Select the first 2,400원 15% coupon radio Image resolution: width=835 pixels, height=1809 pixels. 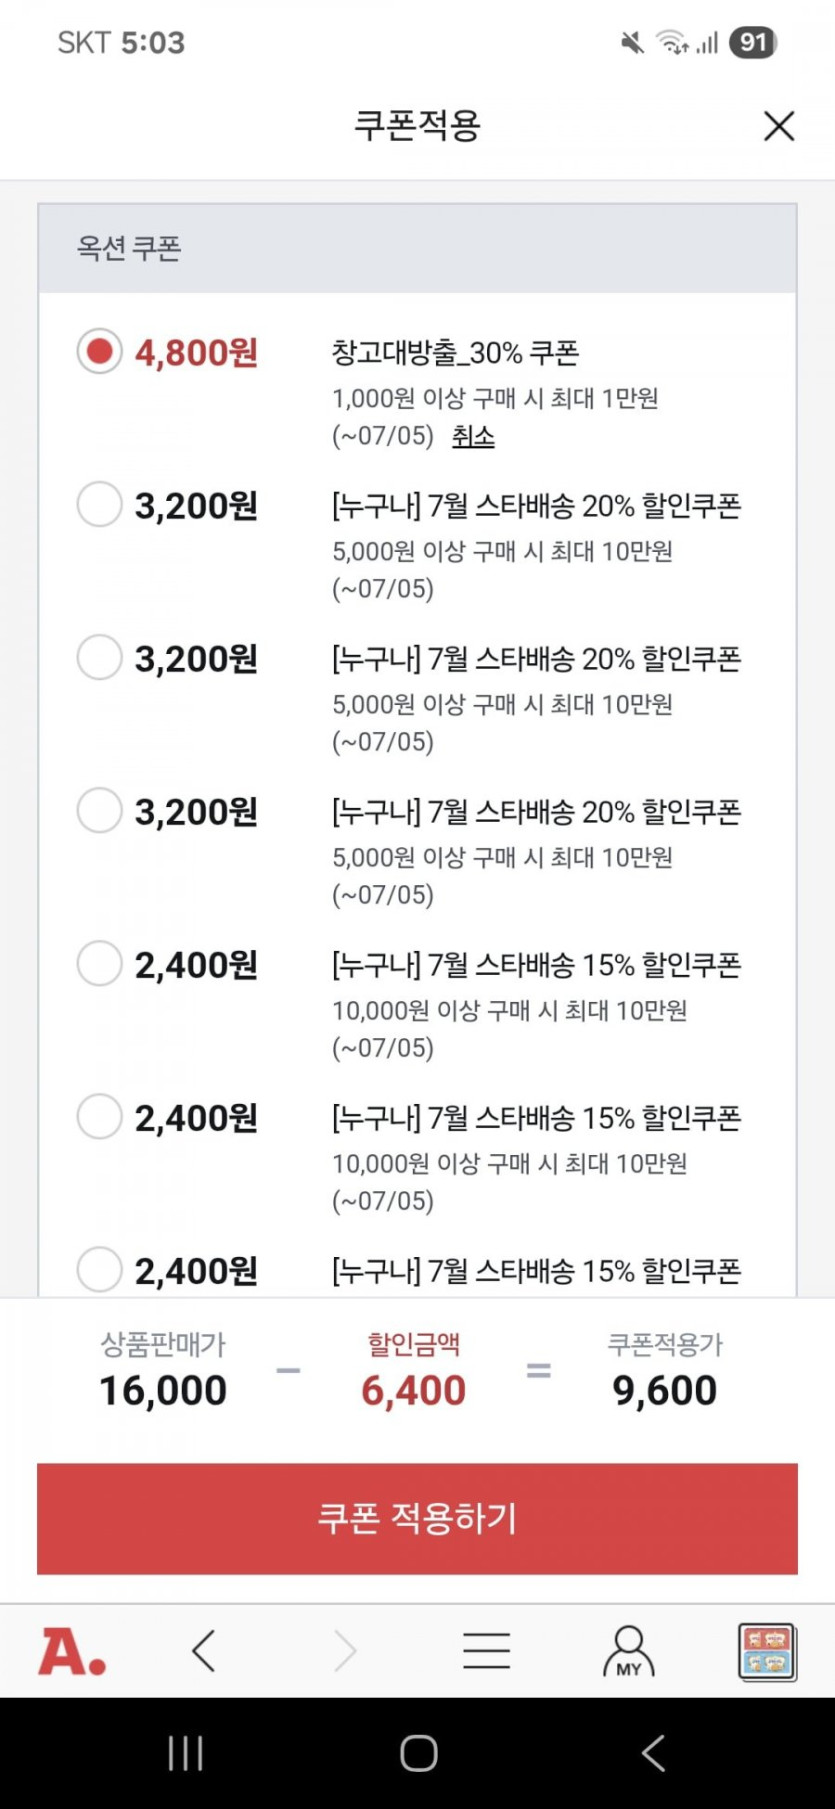coord(99,963)
